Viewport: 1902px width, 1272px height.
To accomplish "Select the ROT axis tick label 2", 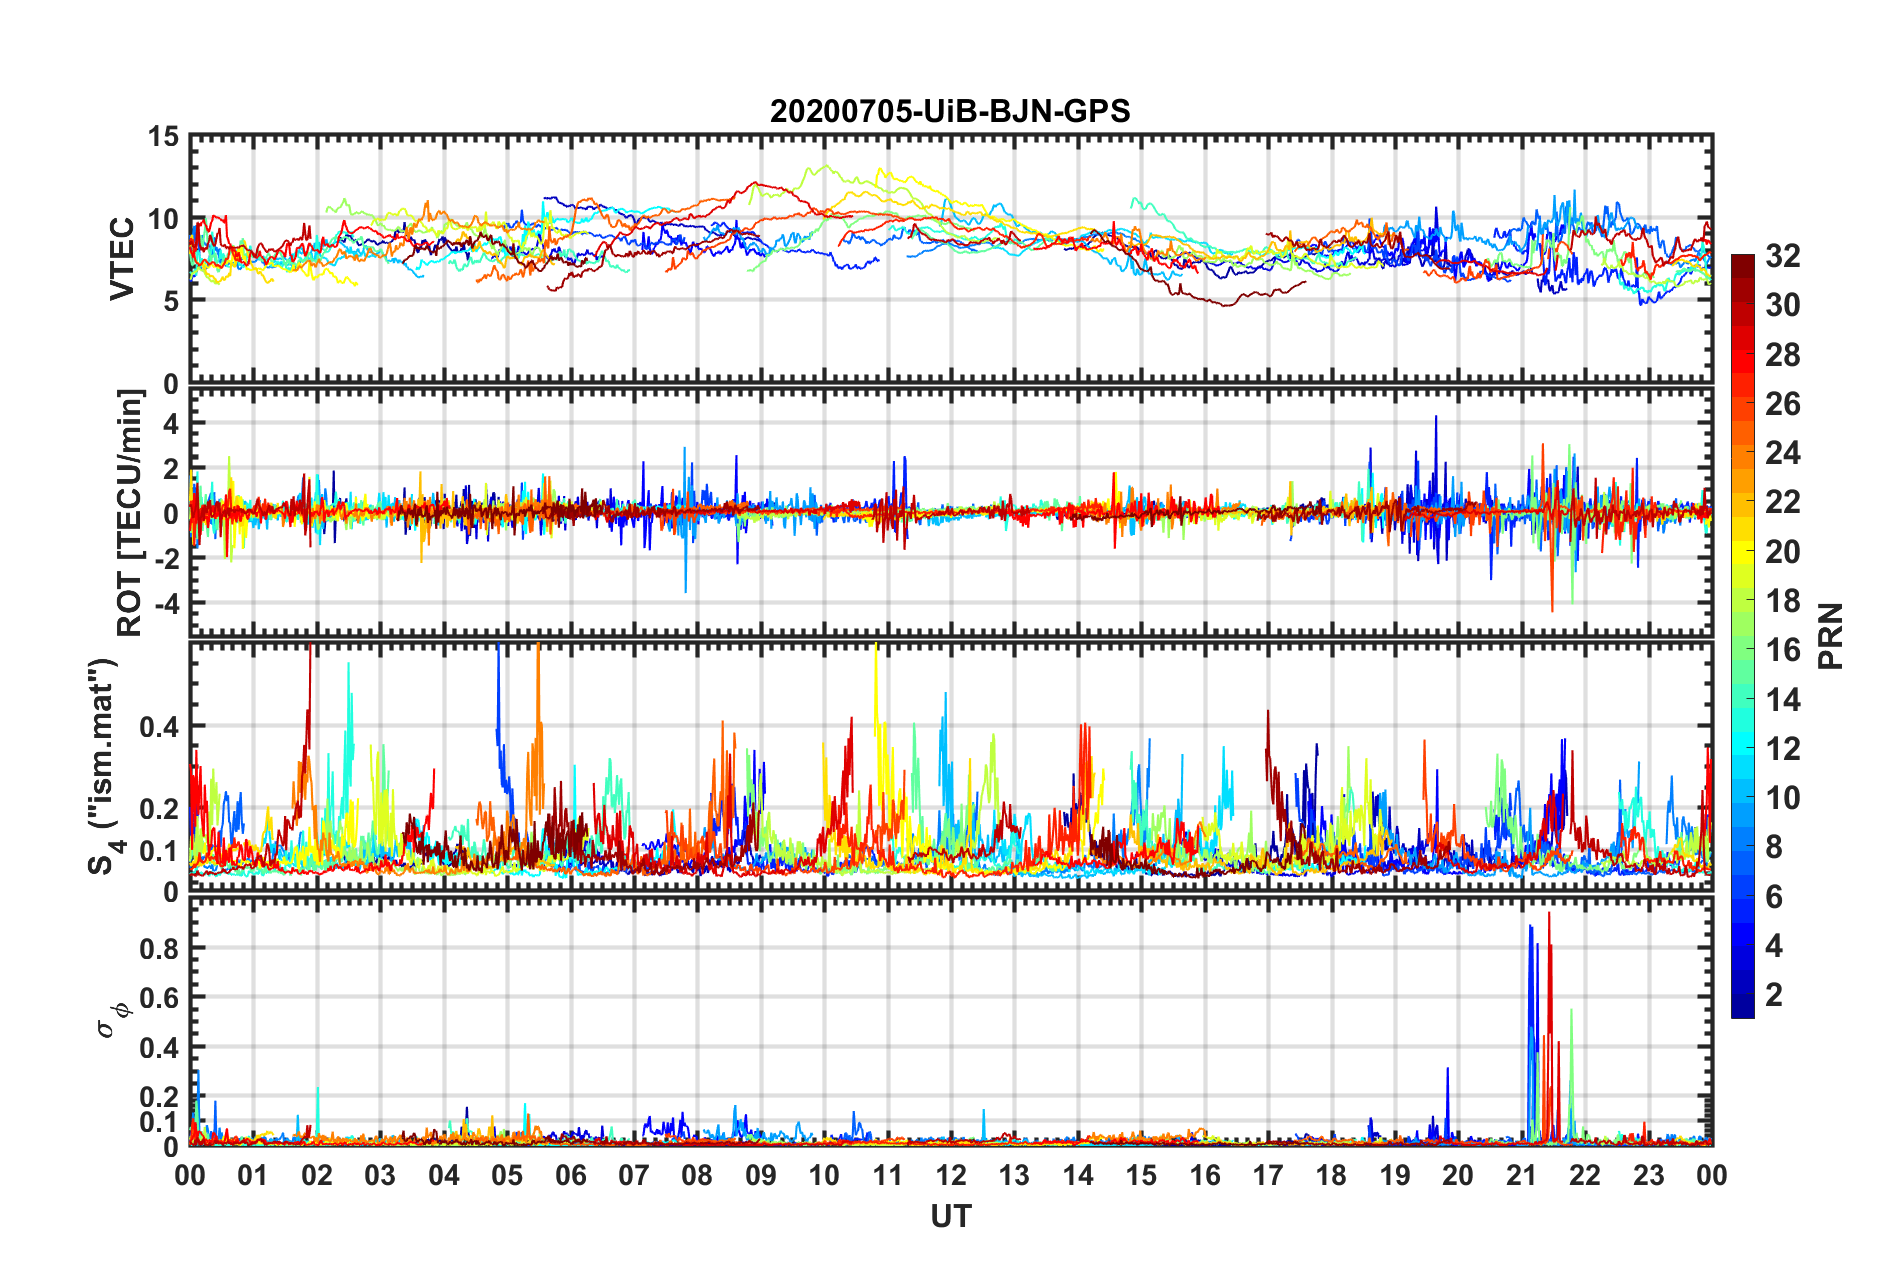I will point(171,469).
